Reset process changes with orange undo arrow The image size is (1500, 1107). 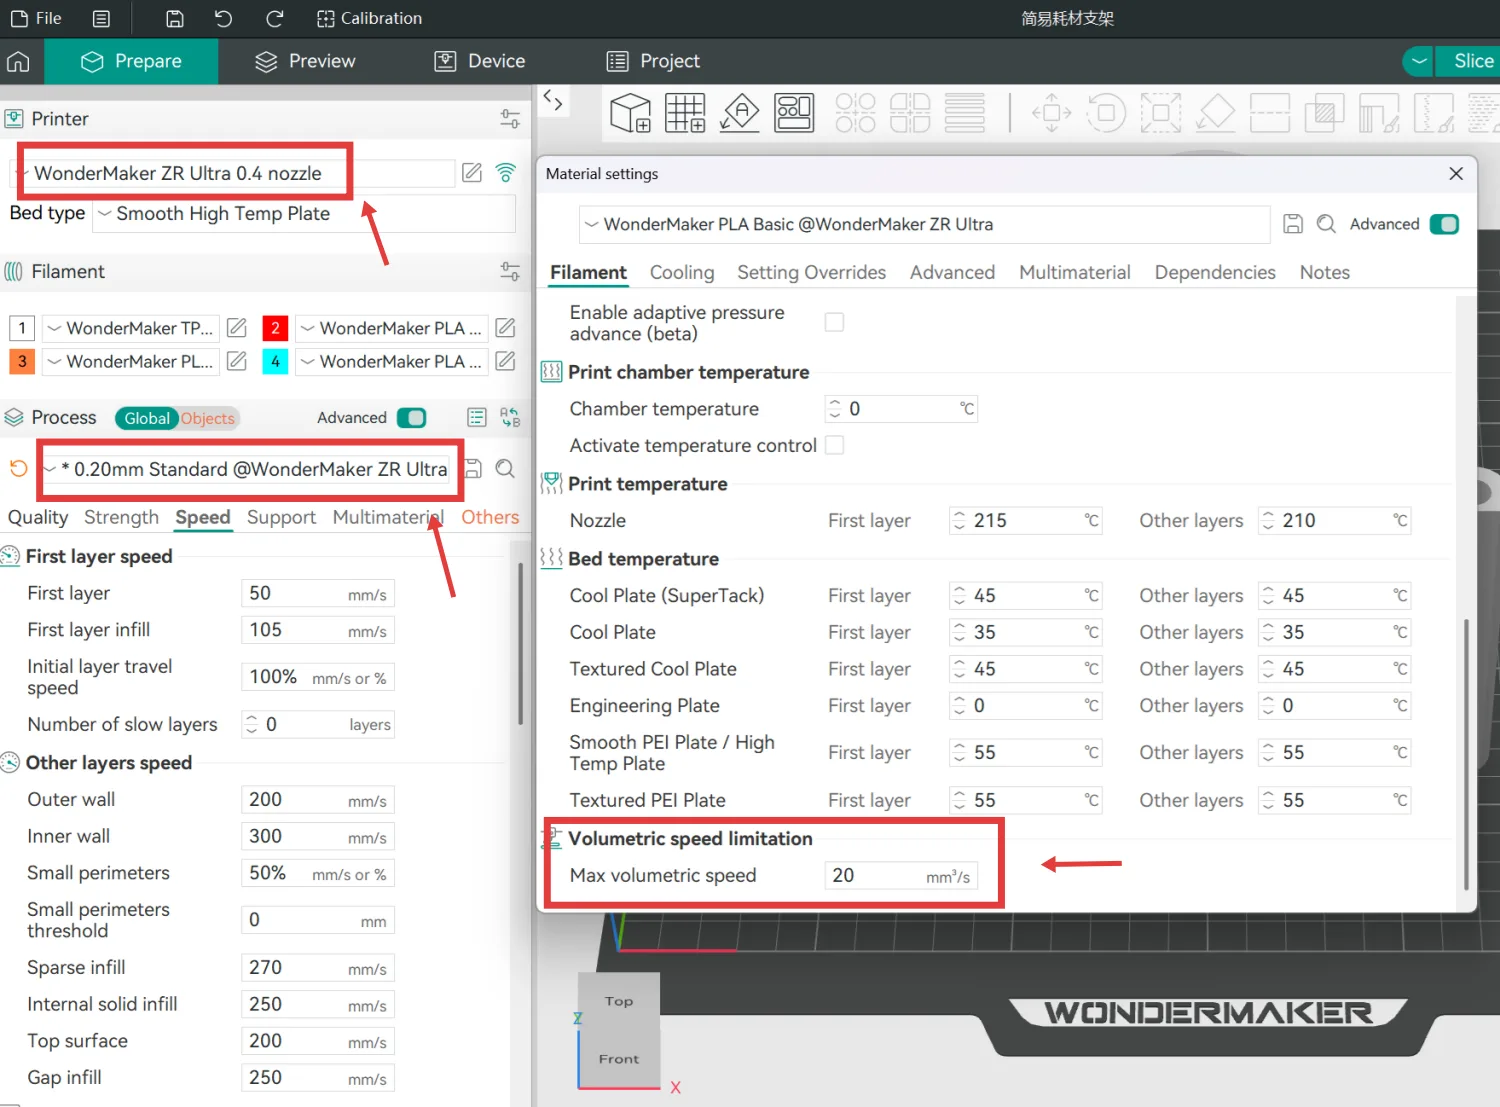(x=18, y=469)
